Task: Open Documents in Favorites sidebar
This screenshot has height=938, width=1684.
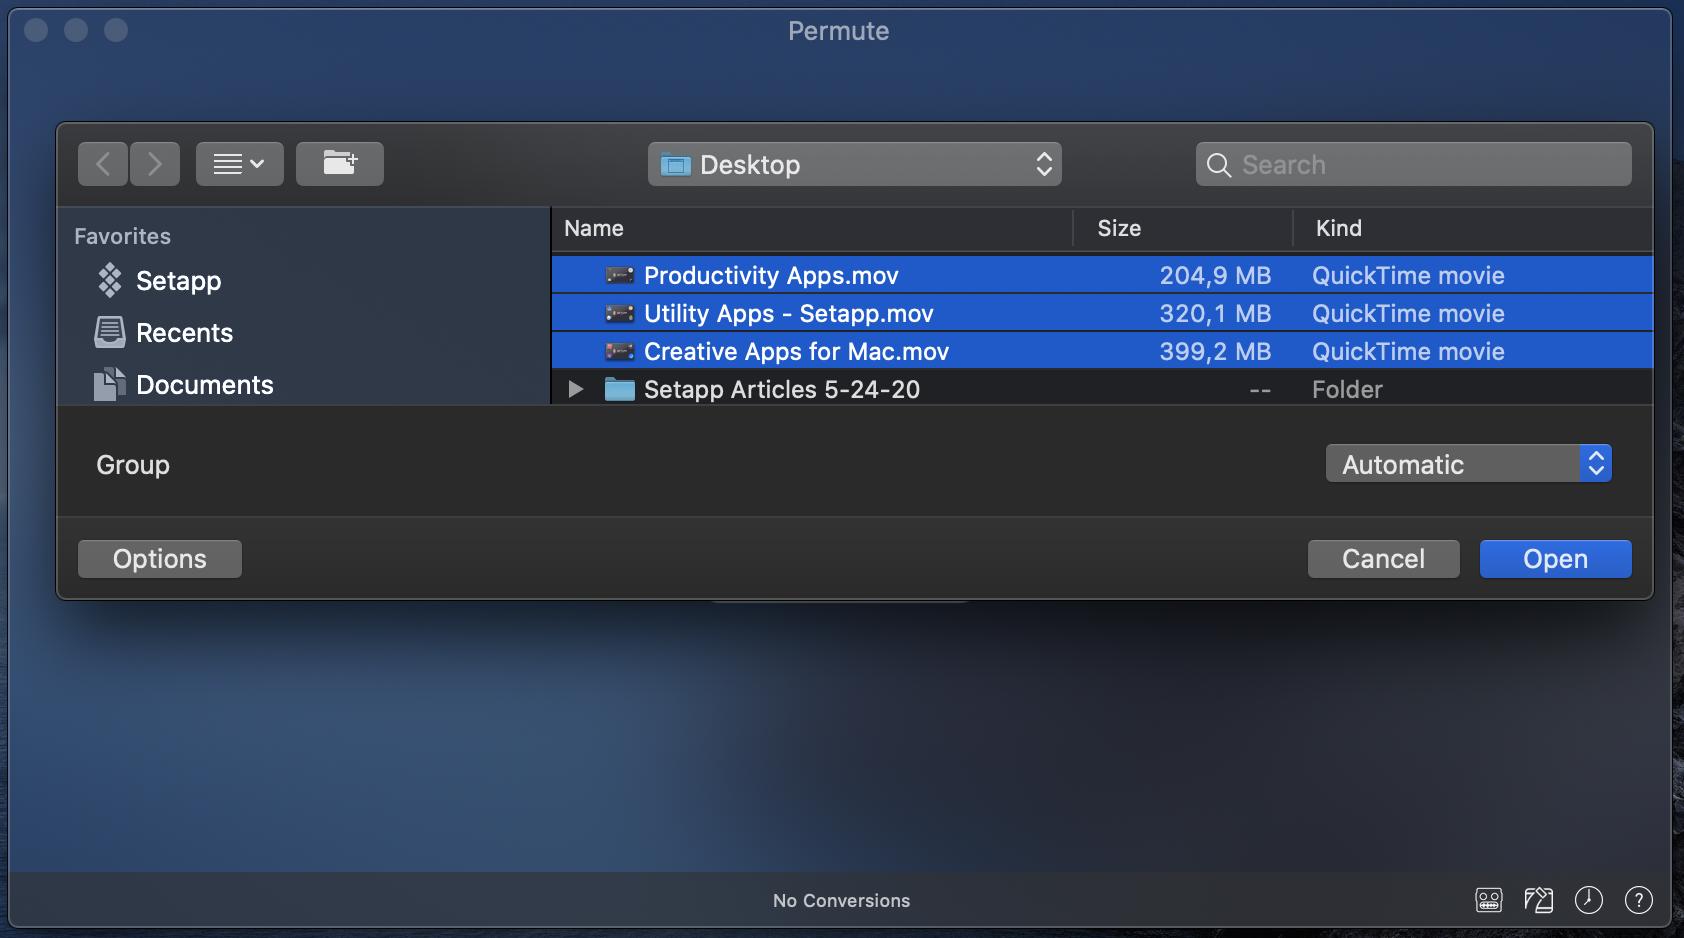Action: (204, 385)
